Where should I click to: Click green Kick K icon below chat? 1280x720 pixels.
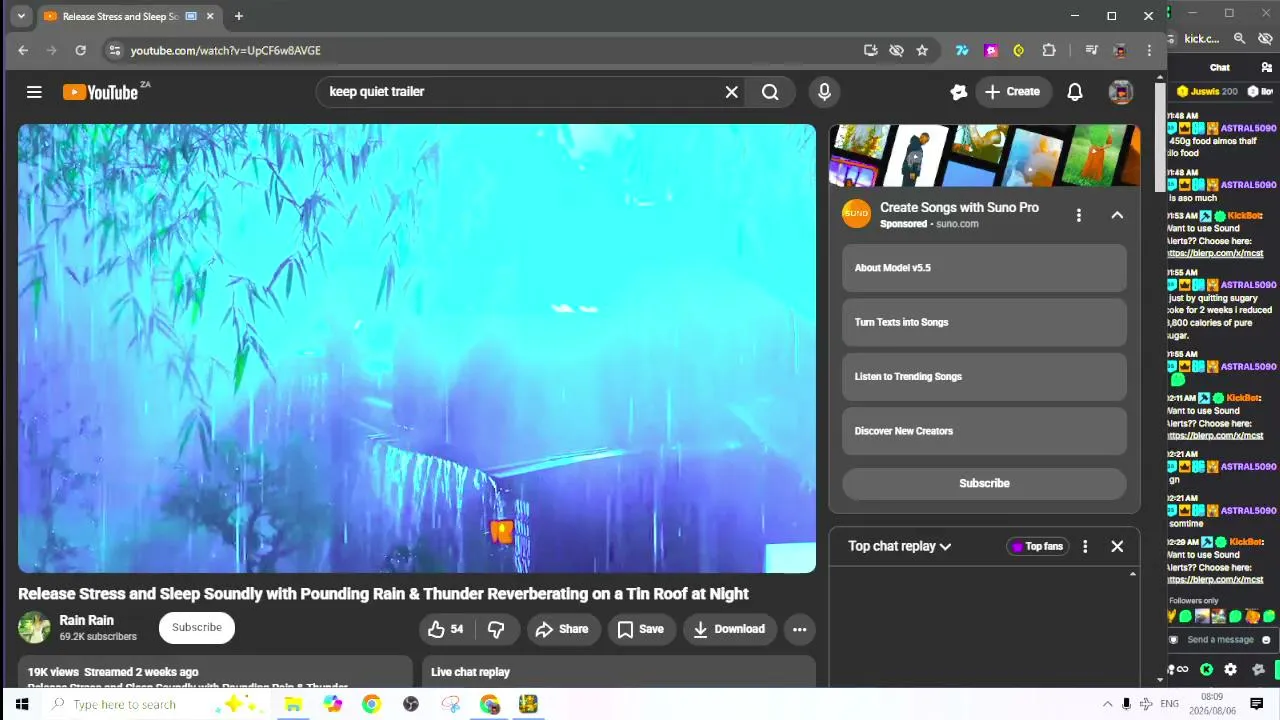[x=1207, y=670]
